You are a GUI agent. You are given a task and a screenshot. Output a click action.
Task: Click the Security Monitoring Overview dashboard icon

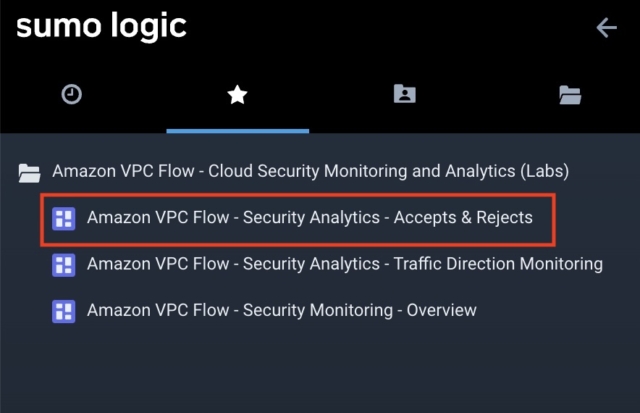[64, 311]
